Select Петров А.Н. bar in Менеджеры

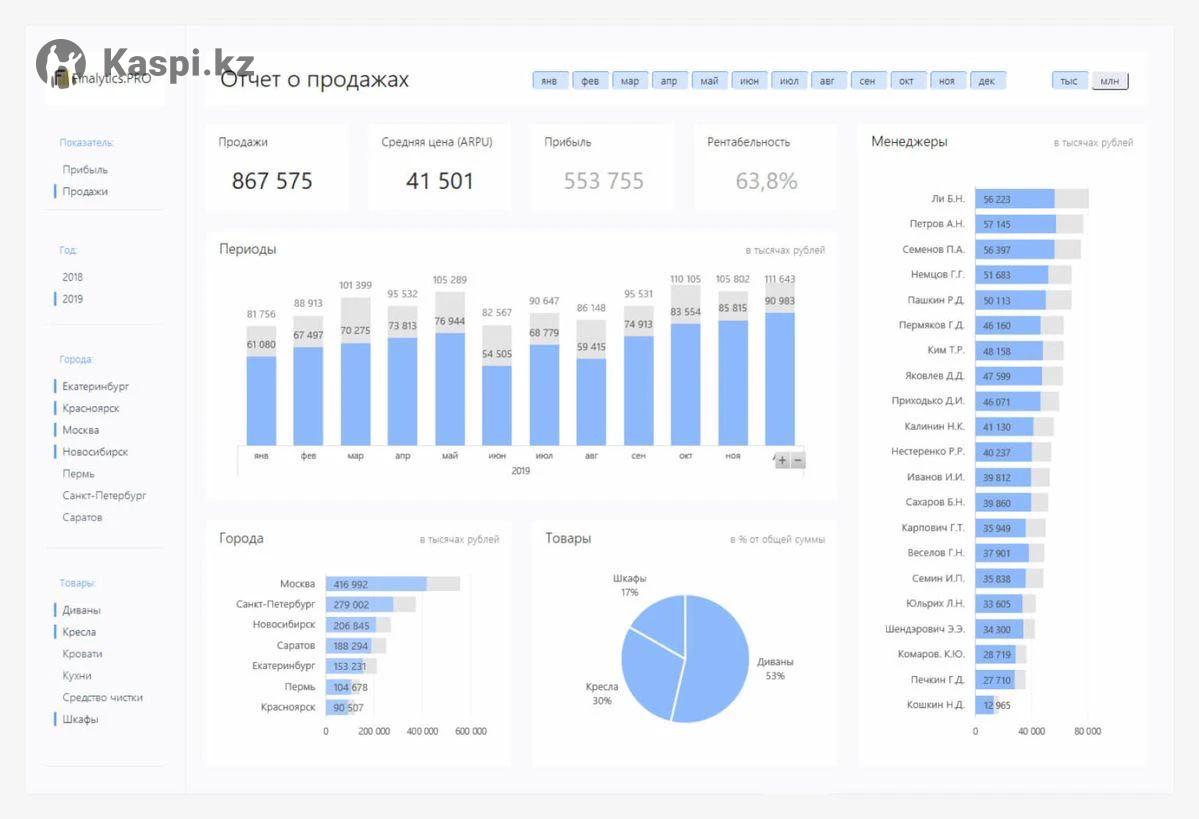(1015, 224)
